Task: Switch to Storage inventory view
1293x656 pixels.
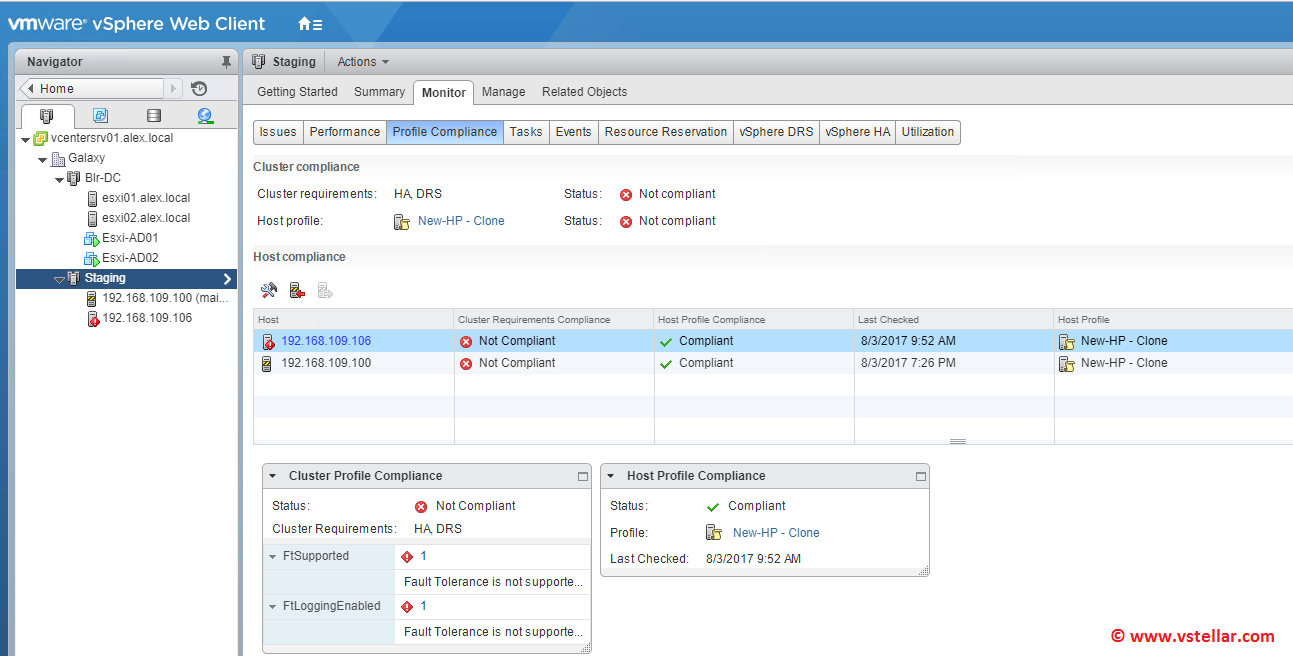Action: click(x=153, y=116)
